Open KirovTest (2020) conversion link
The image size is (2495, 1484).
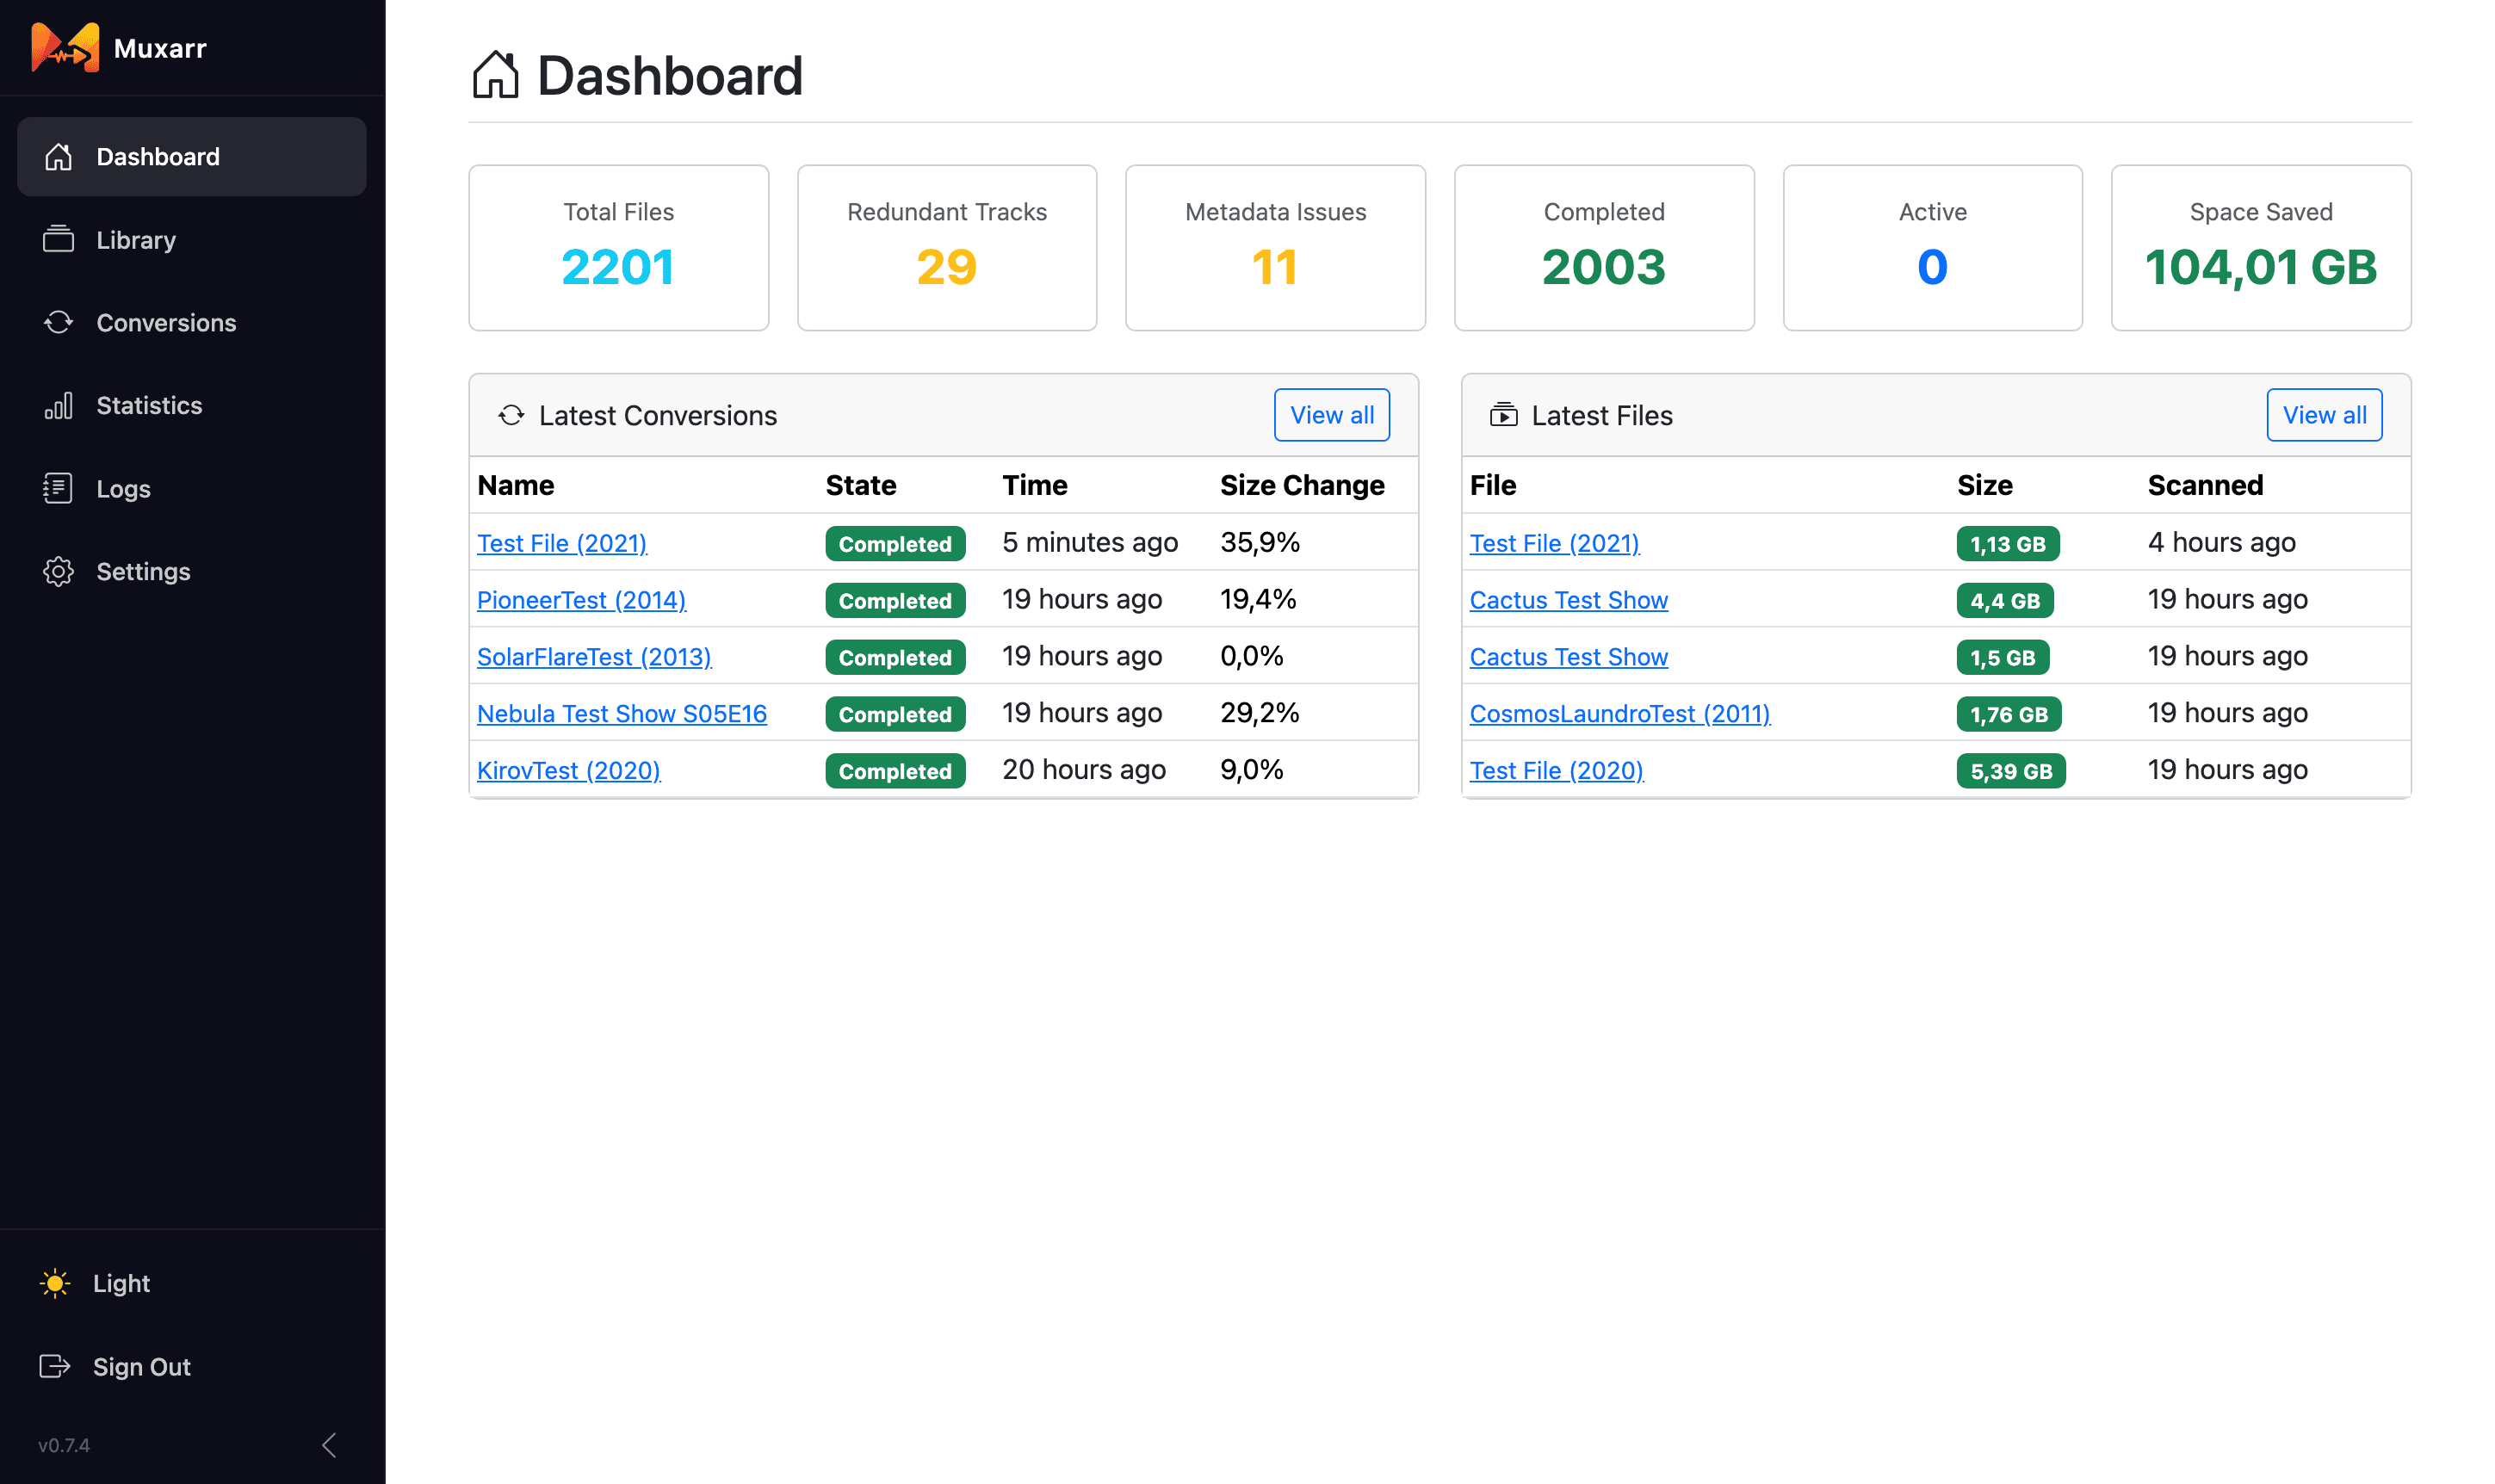click(568, 771)
